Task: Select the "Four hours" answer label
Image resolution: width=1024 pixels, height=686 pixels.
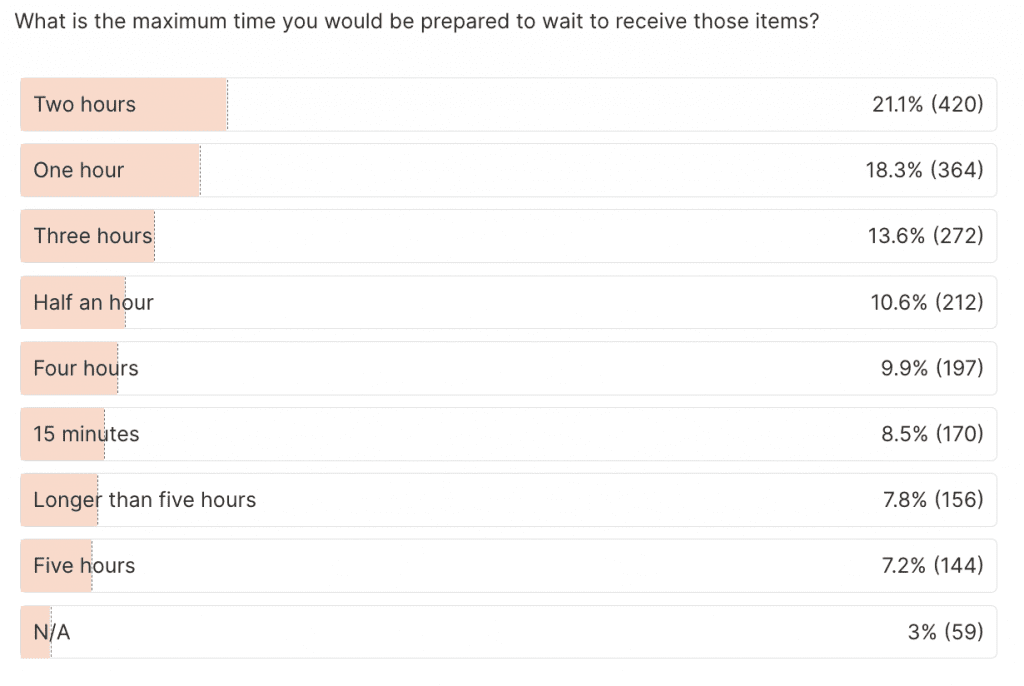Action: tap(86, 368)
